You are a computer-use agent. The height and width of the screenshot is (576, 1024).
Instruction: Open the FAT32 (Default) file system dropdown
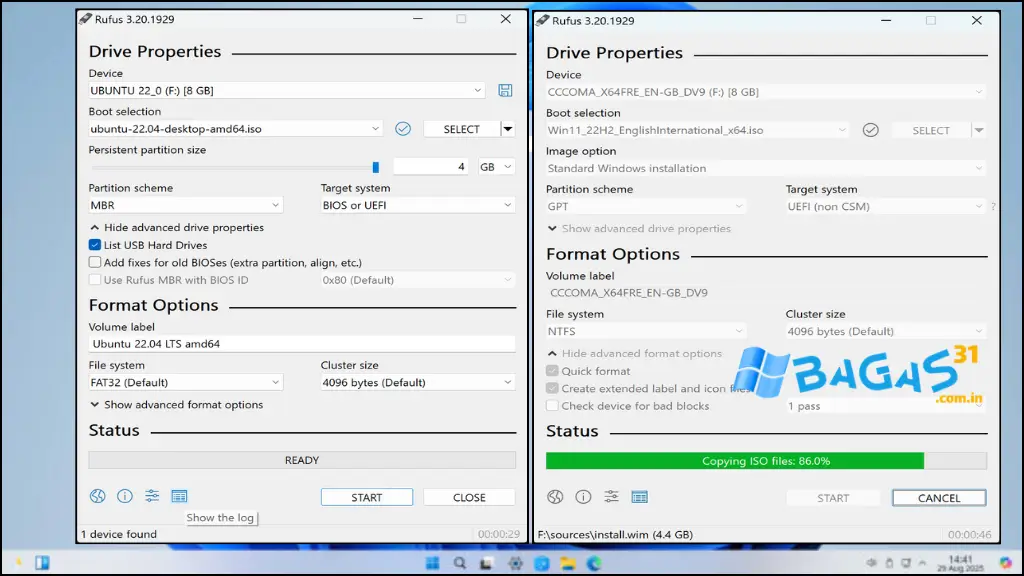[185, 383]
